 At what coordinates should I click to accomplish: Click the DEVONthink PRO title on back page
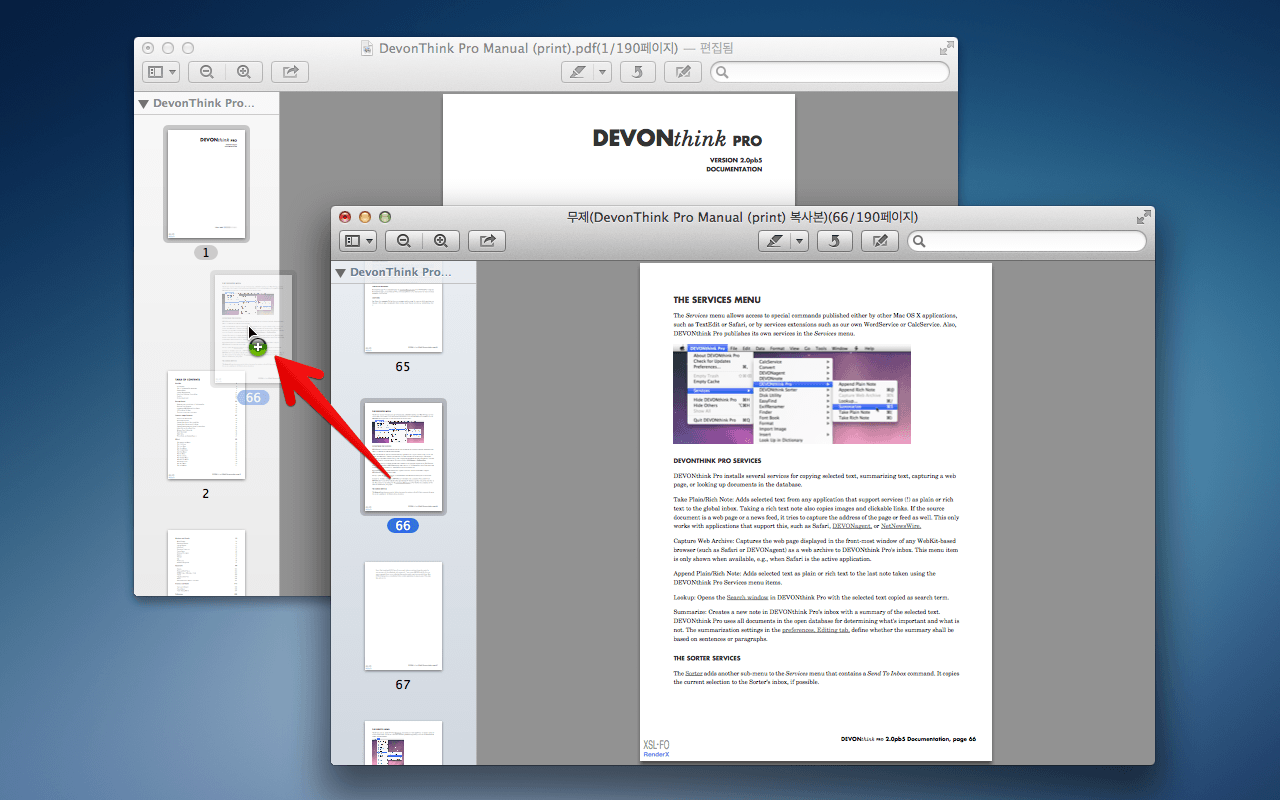click(x=677, y=138)
